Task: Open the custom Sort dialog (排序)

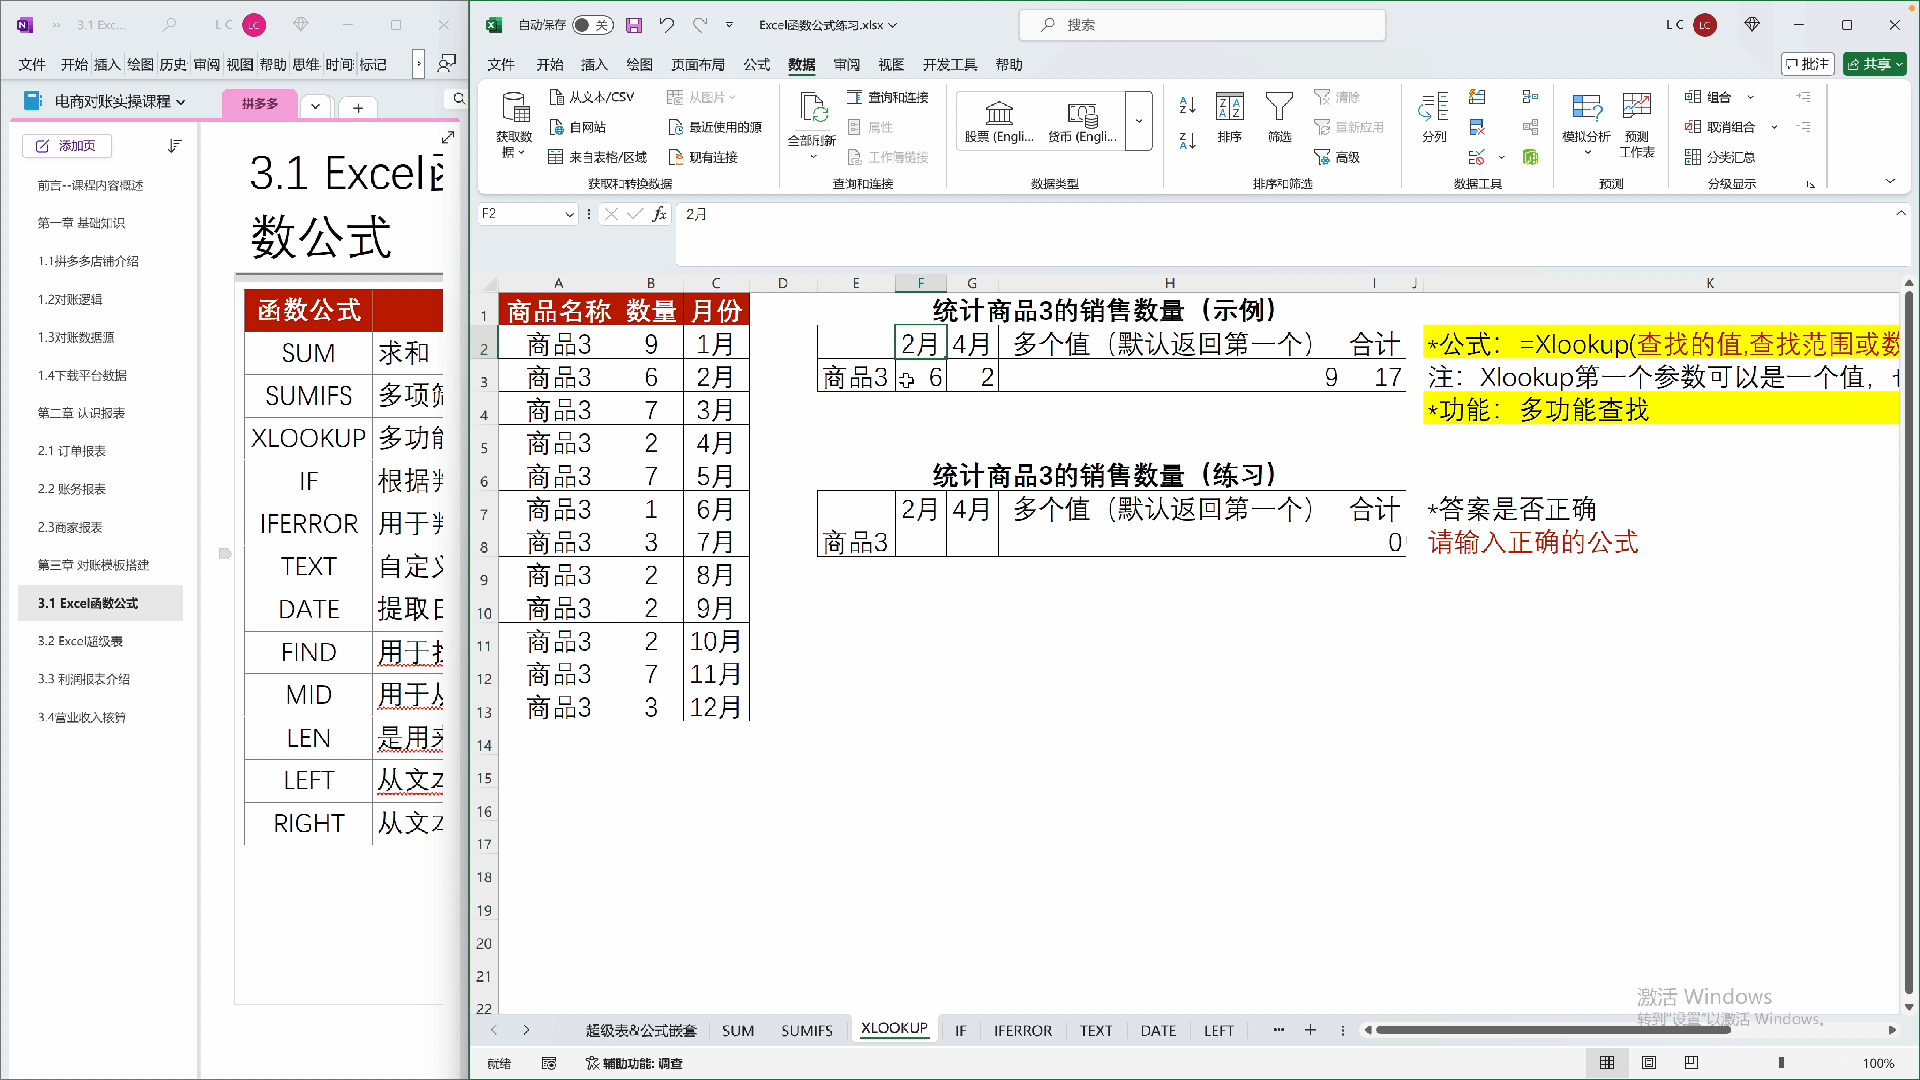Action: 1229,118
